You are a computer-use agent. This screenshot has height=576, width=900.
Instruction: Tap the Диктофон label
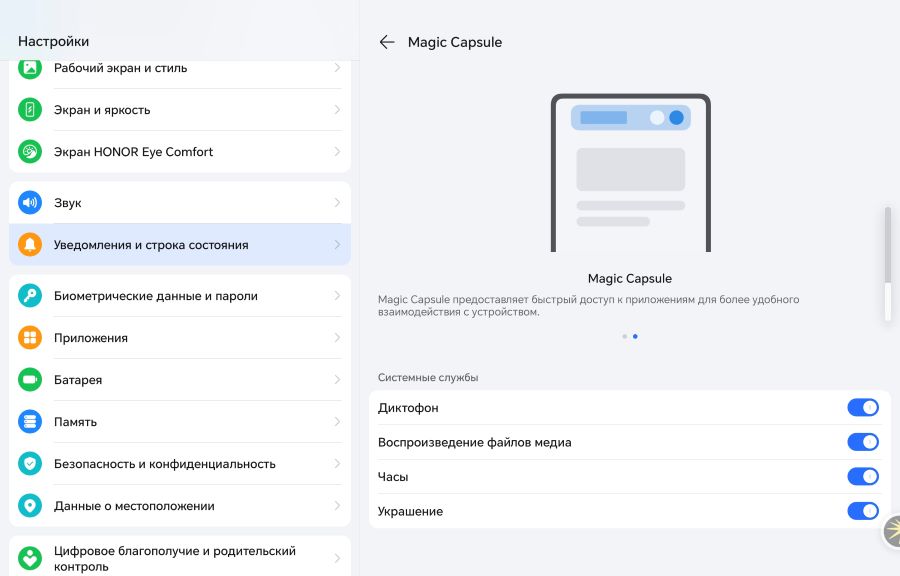tap(408, 407)
